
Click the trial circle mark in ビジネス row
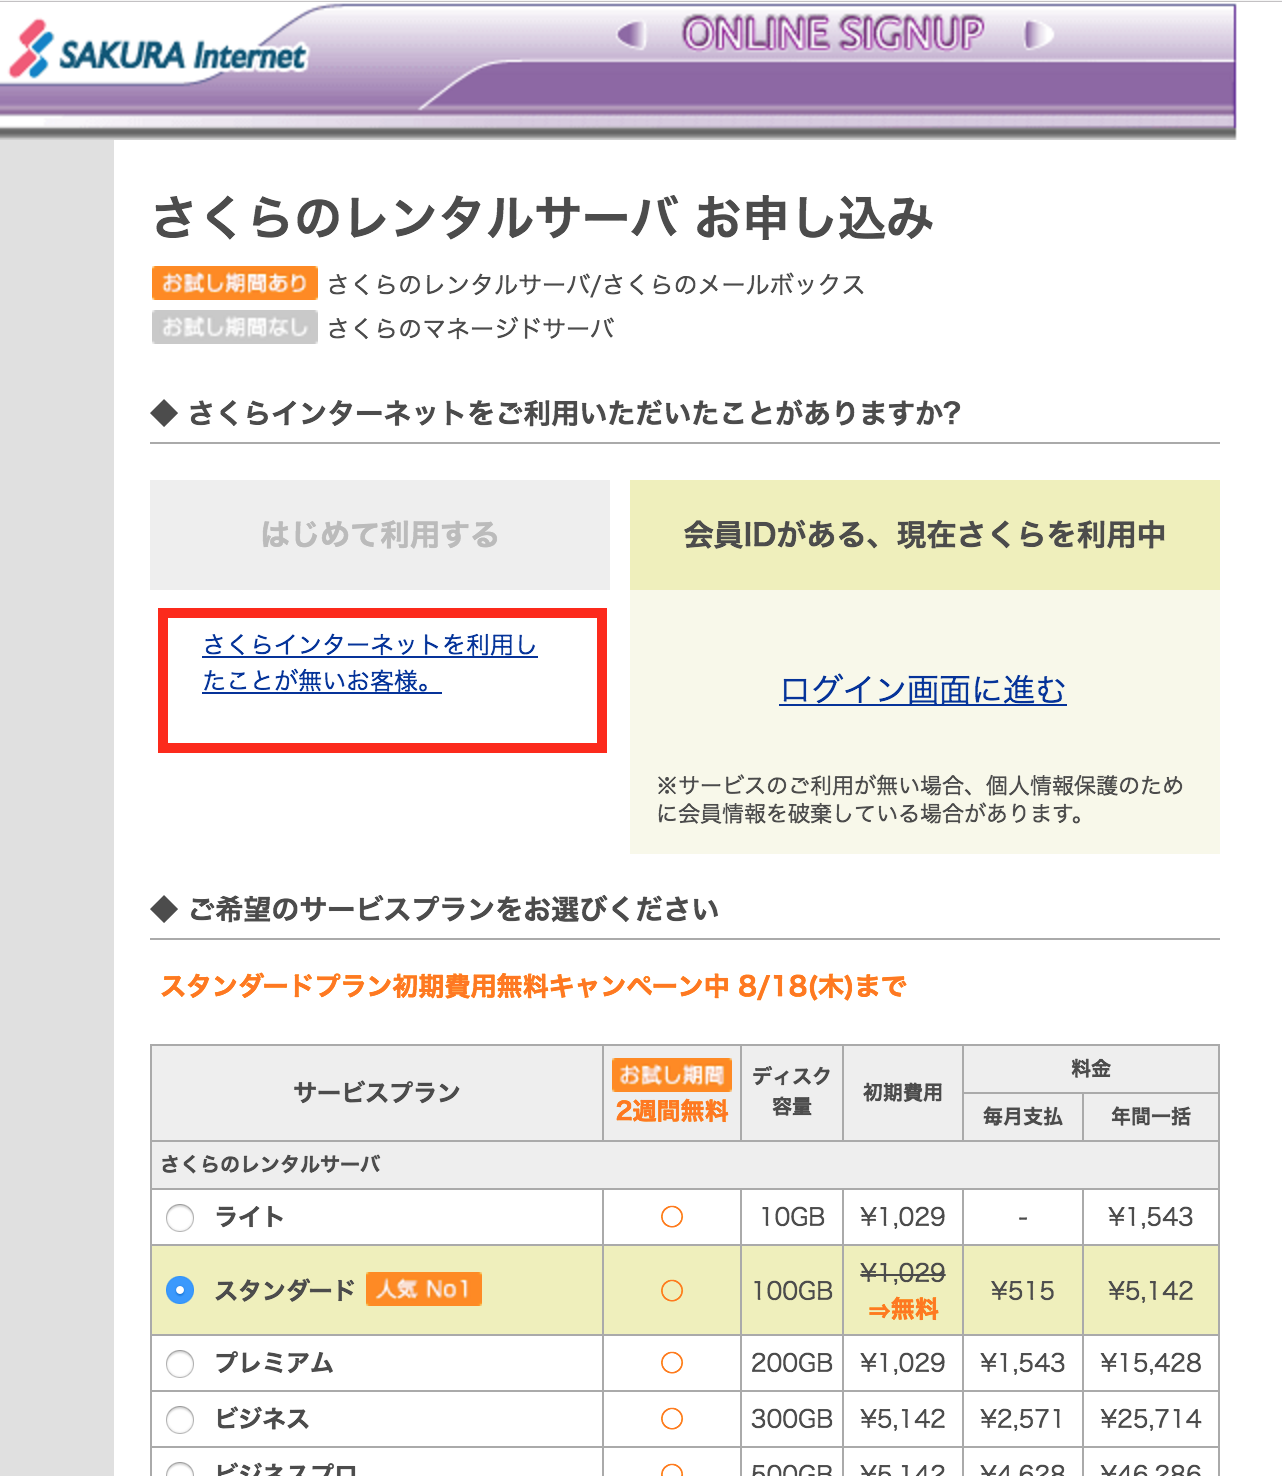(672, 1419)
